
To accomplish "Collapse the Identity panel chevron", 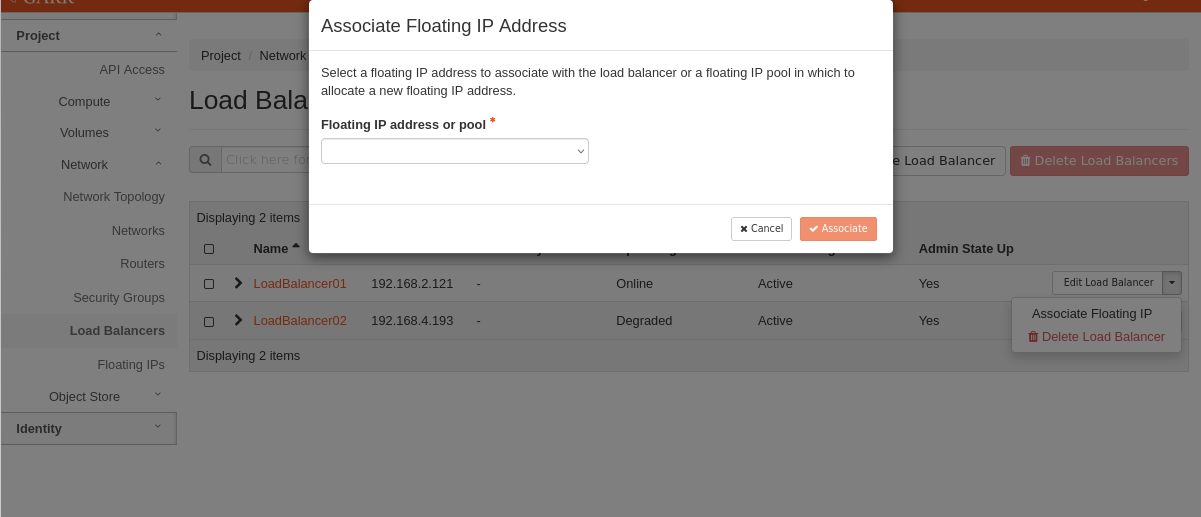I will pos(157,427).
